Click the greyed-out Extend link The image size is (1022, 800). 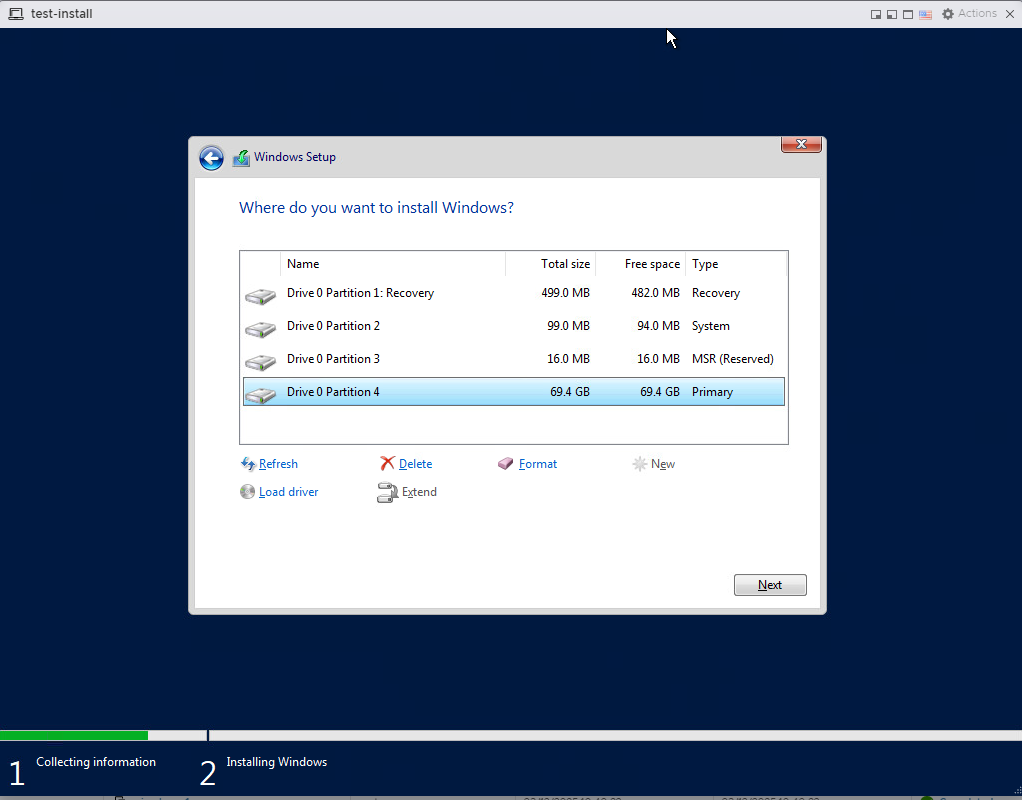(x=419, y=492)
